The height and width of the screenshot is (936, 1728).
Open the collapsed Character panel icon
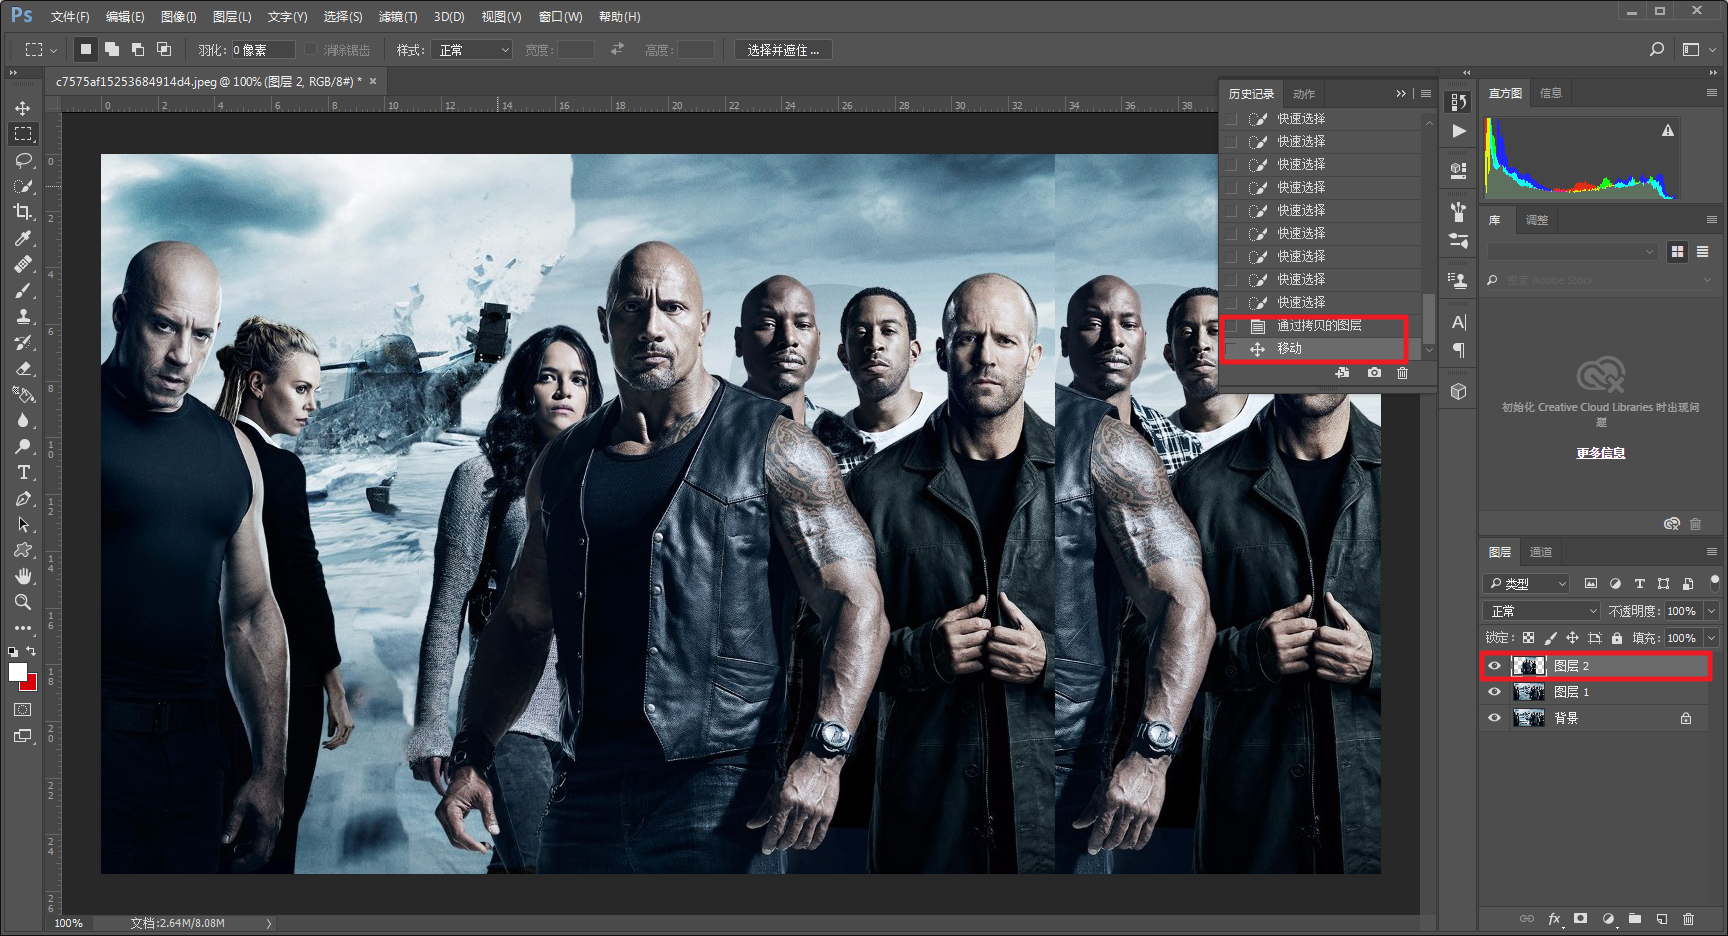click(x=1458, y=322)
